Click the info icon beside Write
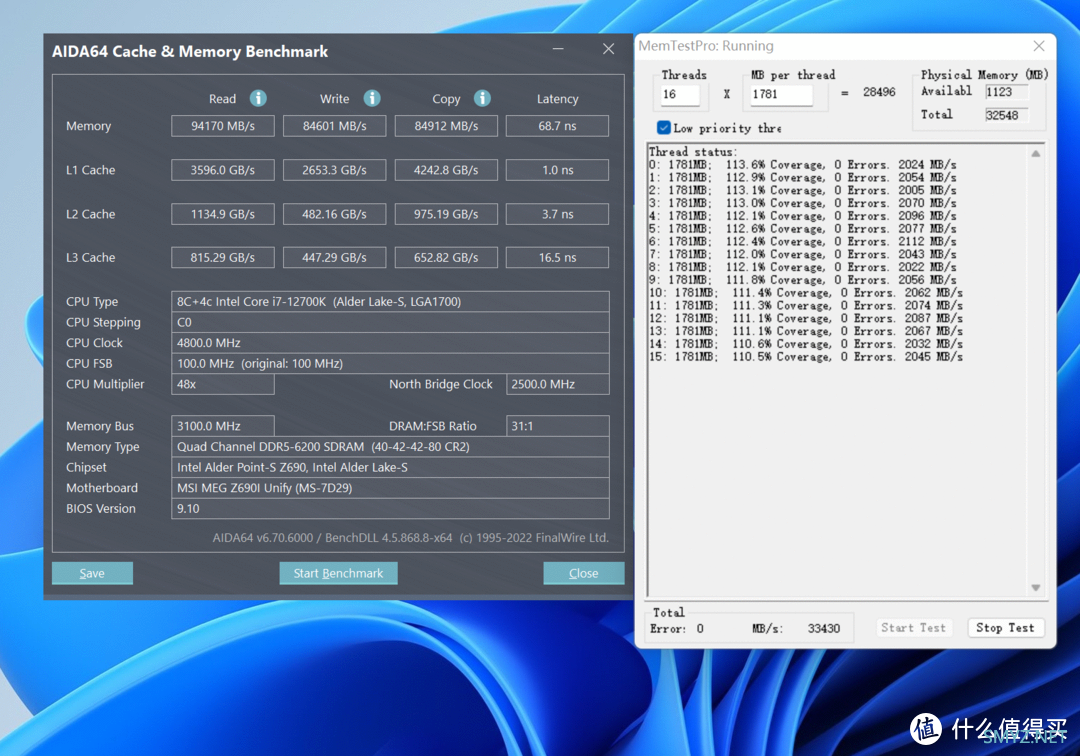 tap(372, 98)
